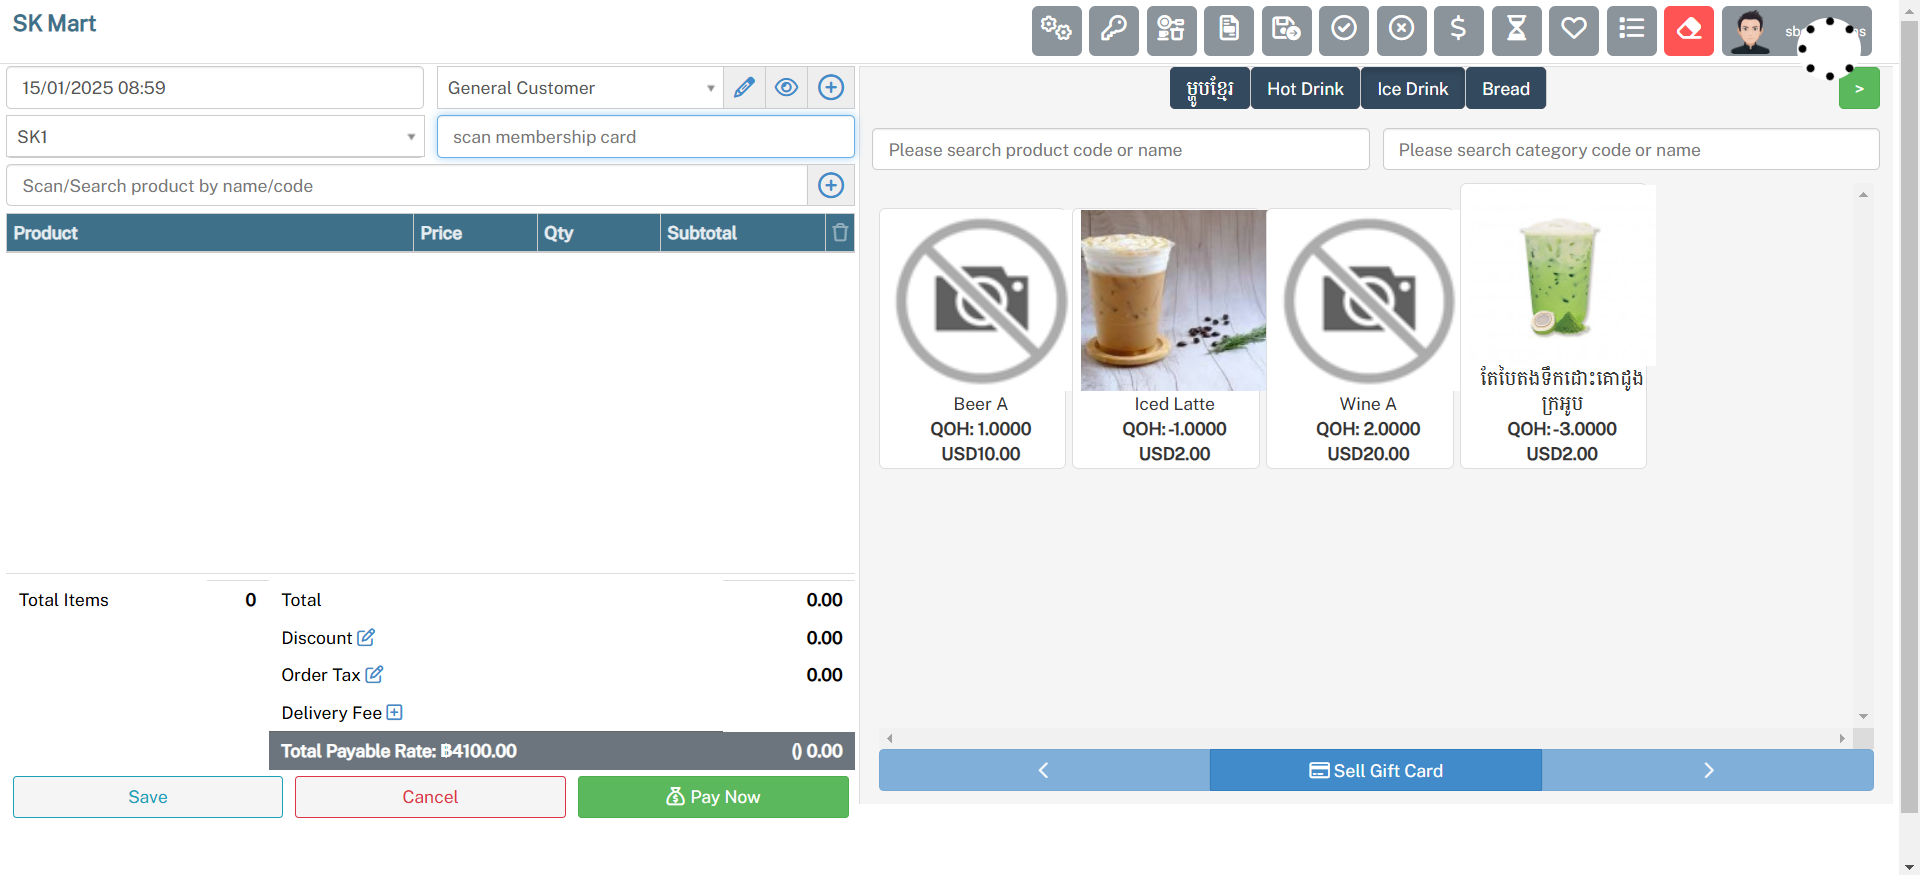Image resolution: width=1920 pixels, height=875 pixels.
Task: Open the list view toolbar icon
Action: point(1631,30)
